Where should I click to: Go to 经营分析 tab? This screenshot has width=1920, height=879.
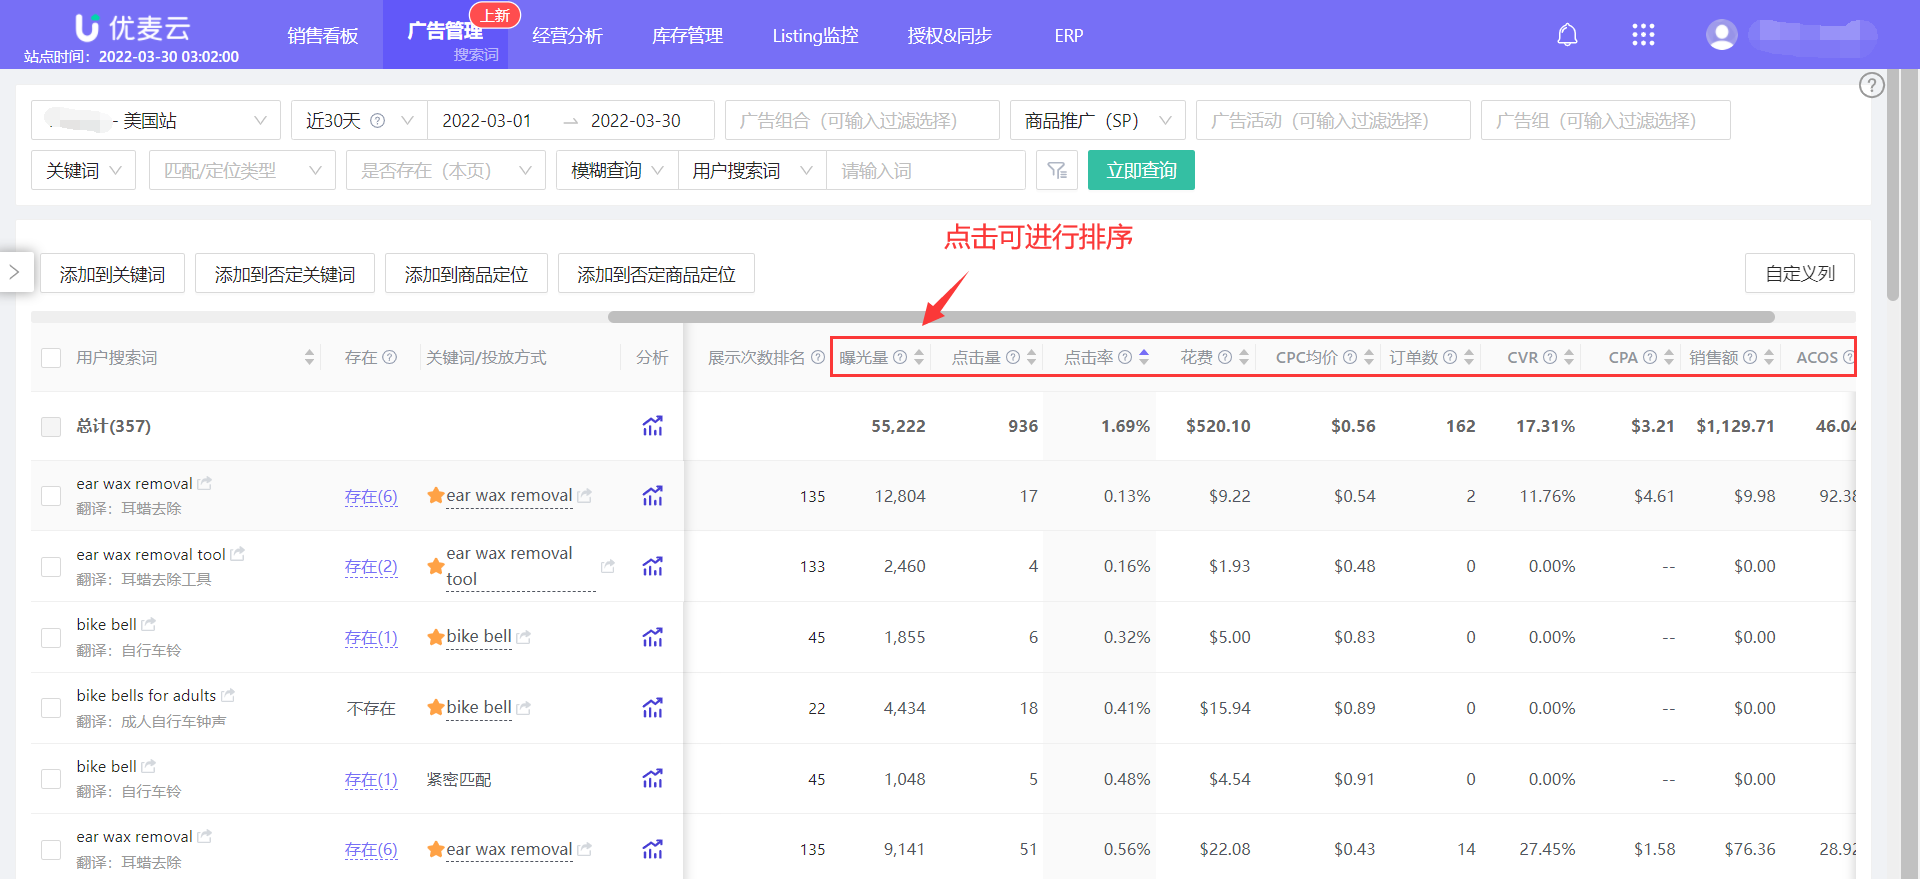click(567, 36)
